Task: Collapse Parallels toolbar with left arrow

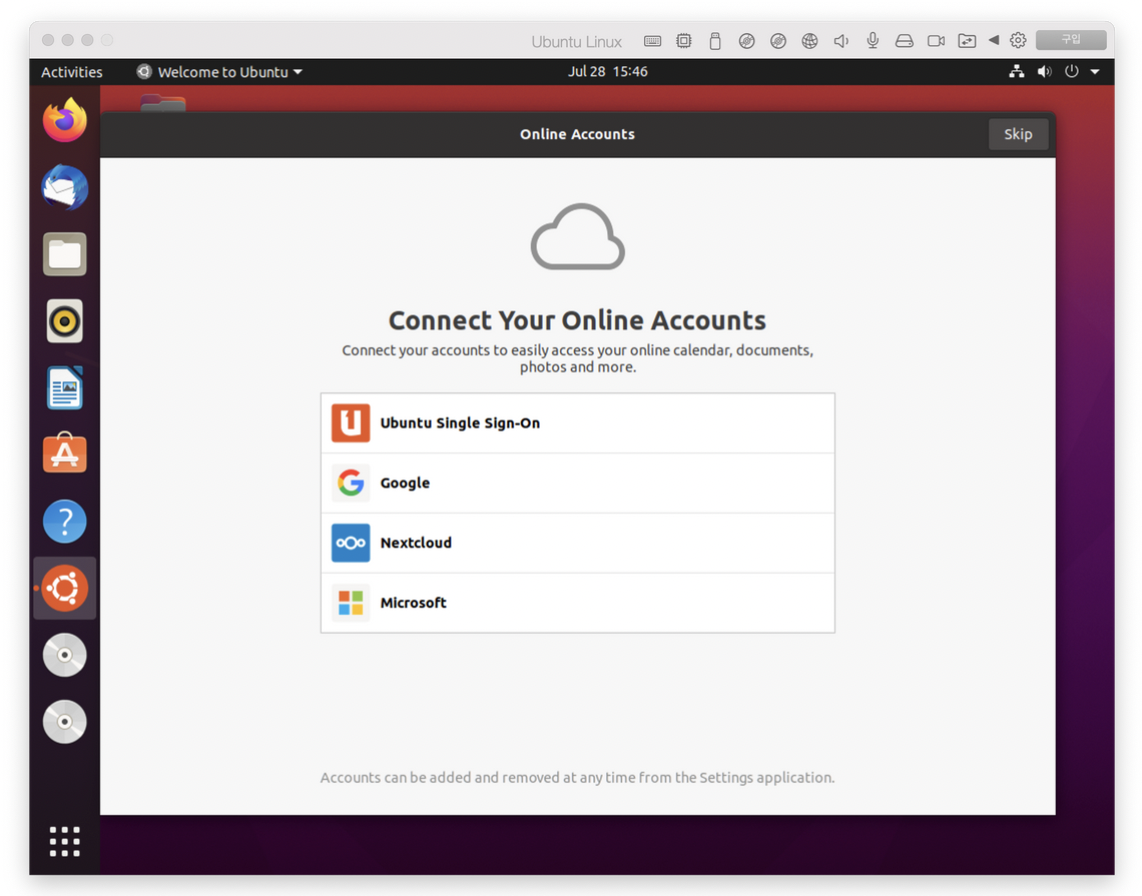Action: click(x=993, y=40)
